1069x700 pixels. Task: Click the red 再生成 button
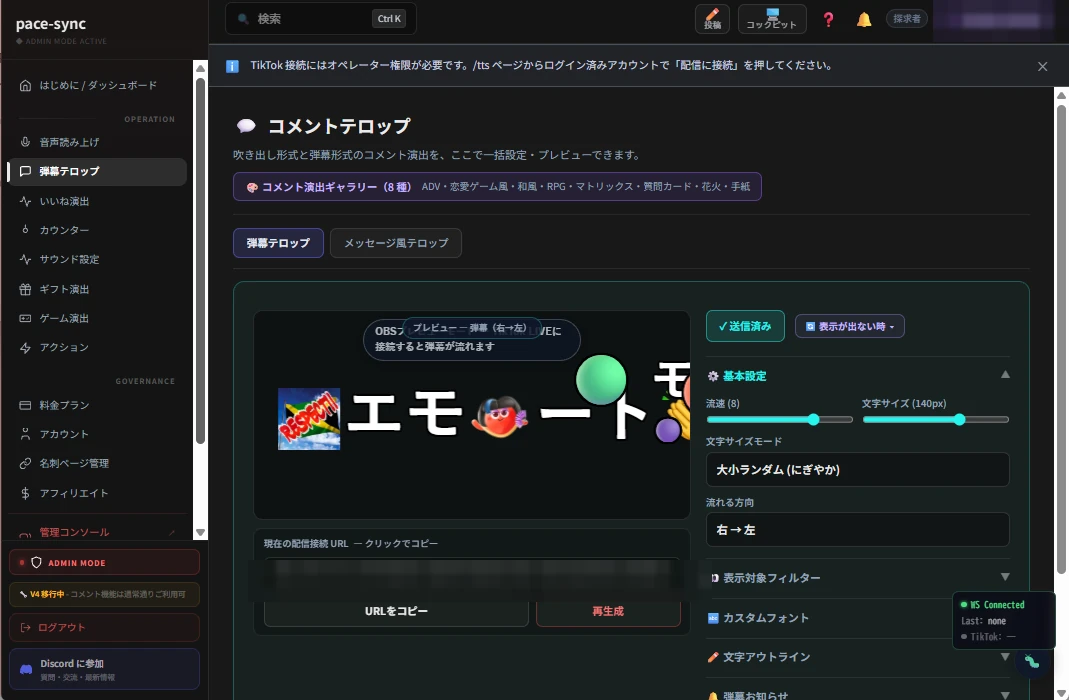608,611
